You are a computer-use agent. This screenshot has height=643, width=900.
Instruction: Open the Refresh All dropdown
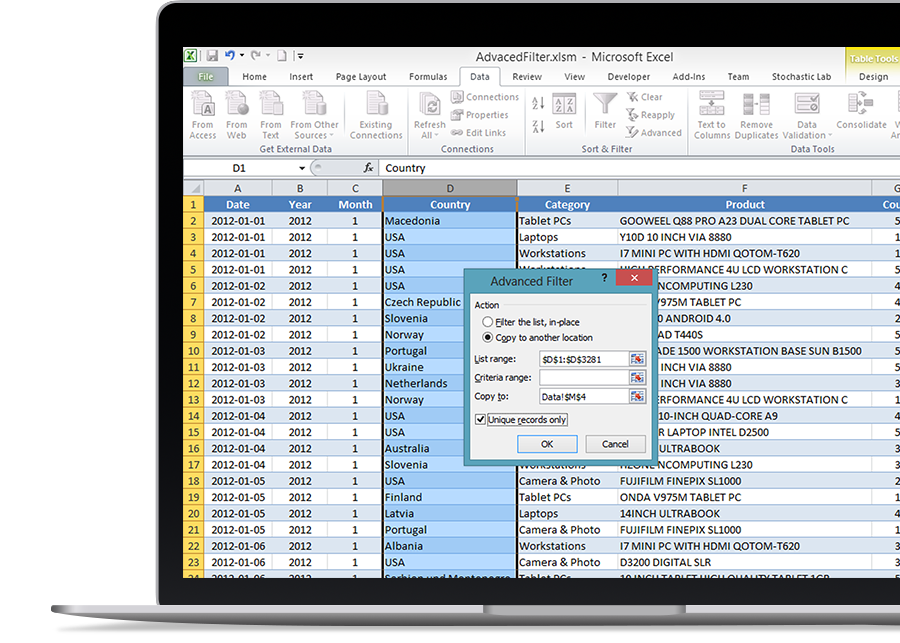click(x=429, y=136)
